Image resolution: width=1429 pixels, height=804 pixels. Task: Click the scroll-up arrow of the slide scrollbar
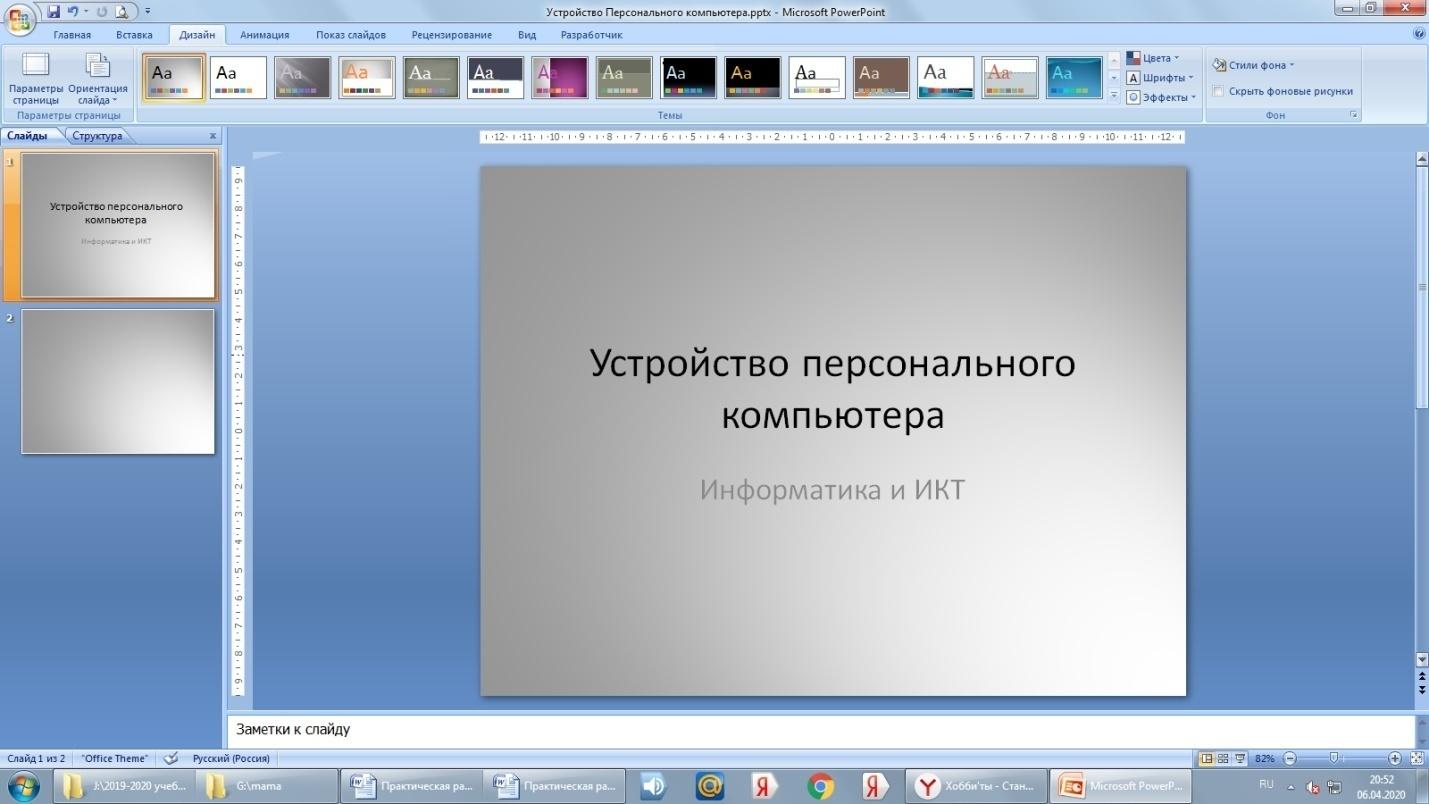tap(1422, 159)
